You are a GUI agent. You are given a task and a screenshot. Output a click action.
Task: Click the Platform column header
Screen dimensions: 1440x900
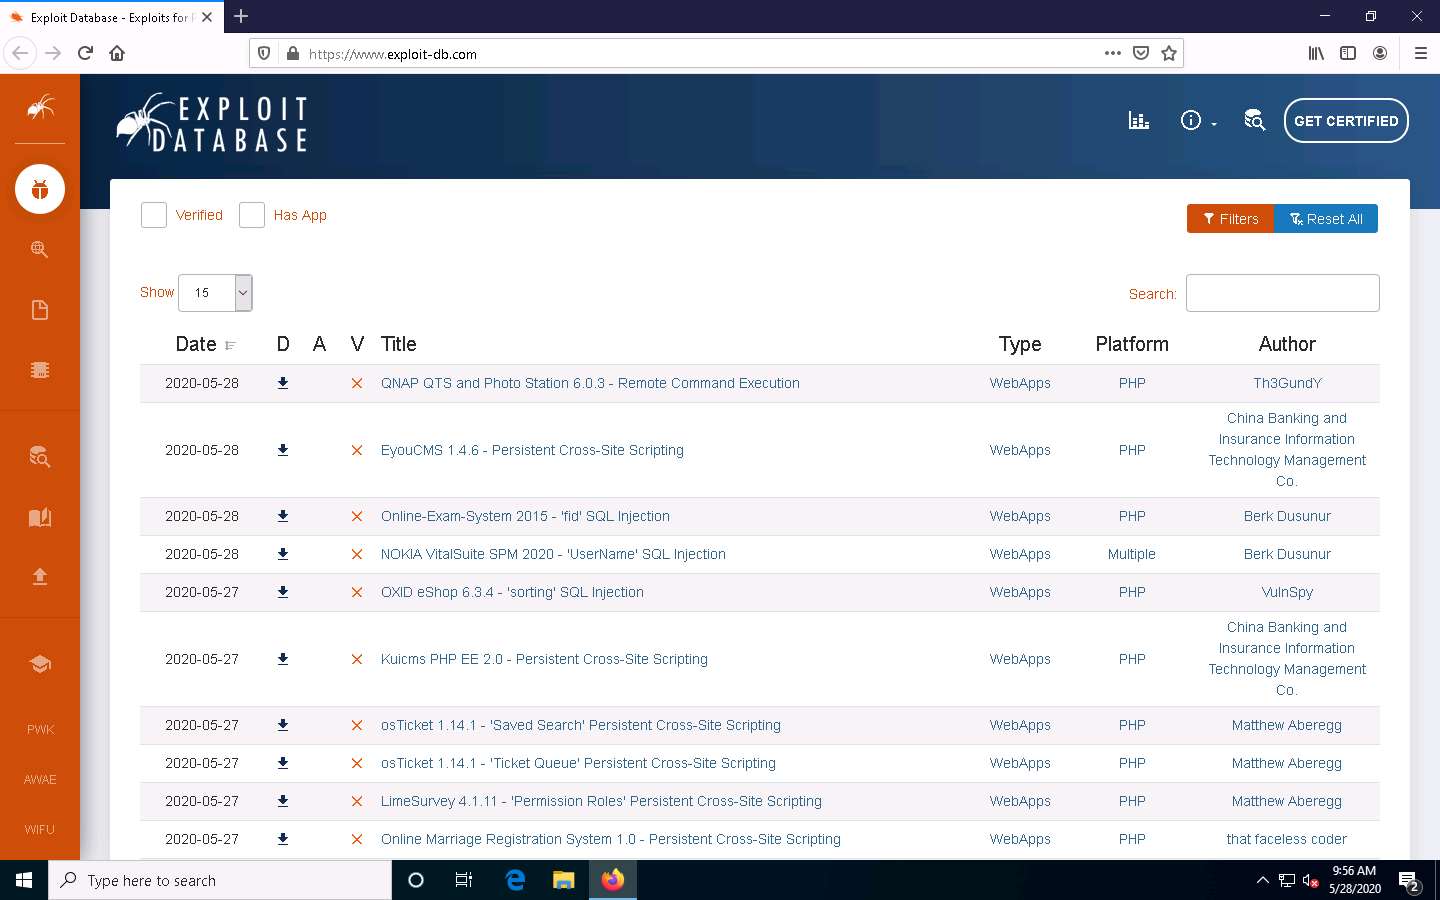(x=1132, y=344)
